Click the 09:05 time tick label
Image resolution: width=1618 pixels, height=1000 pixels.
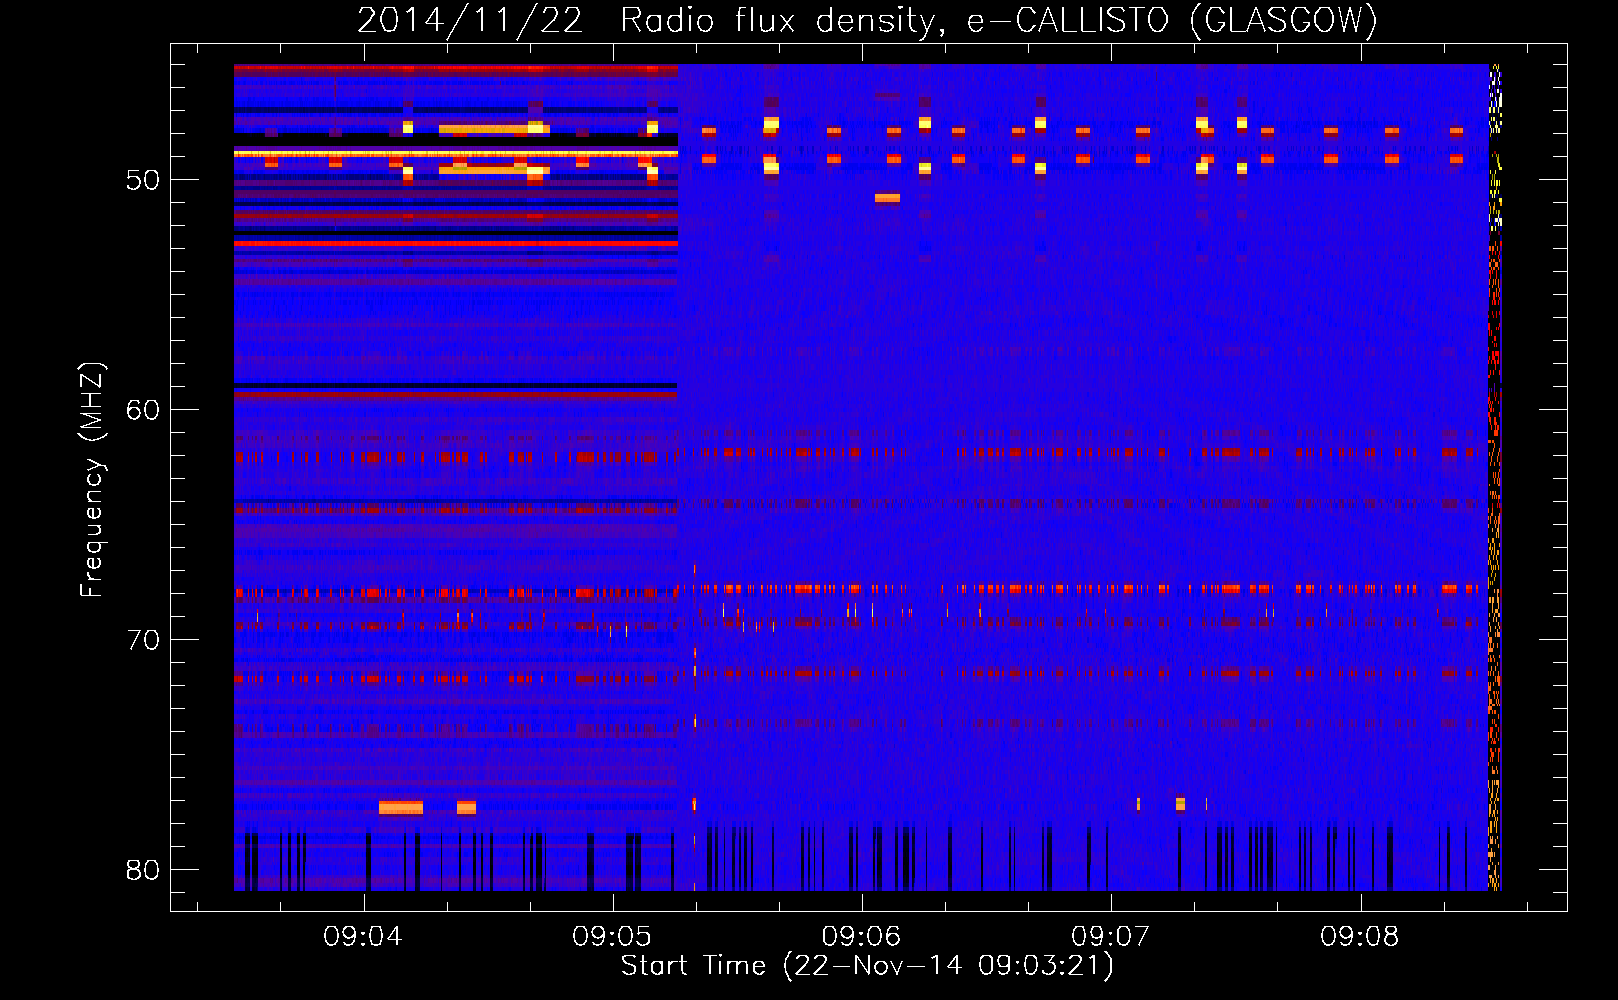(612, 937)
